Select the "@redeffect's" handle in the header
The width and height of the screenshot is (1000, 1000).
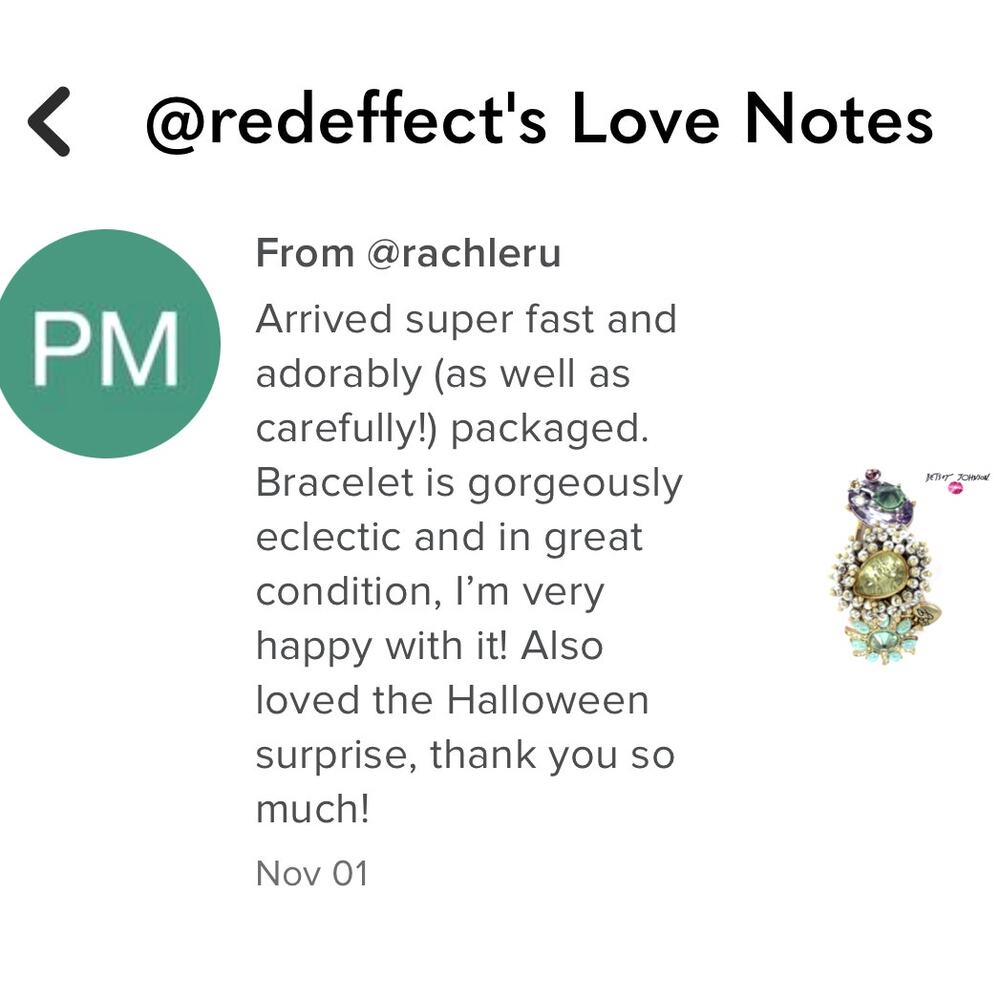(346, 122)
